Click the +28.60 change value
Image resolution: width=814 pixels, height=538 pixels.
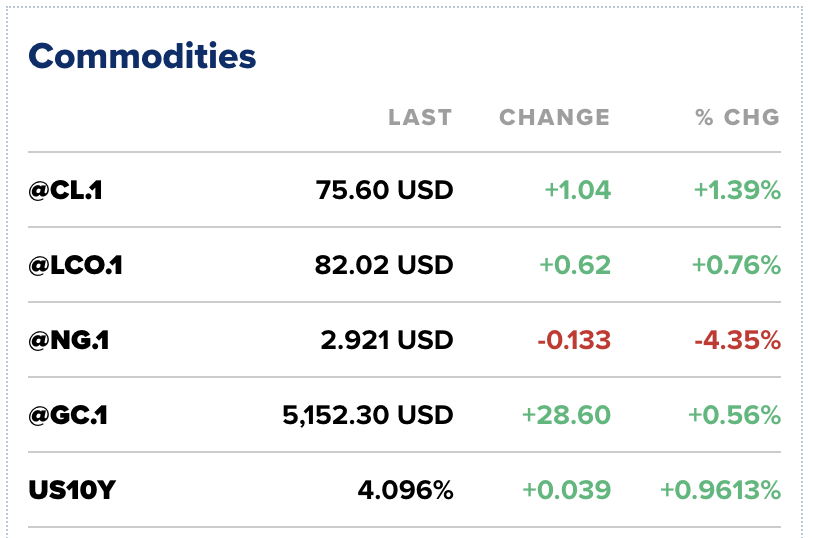(x=566, y=415)
